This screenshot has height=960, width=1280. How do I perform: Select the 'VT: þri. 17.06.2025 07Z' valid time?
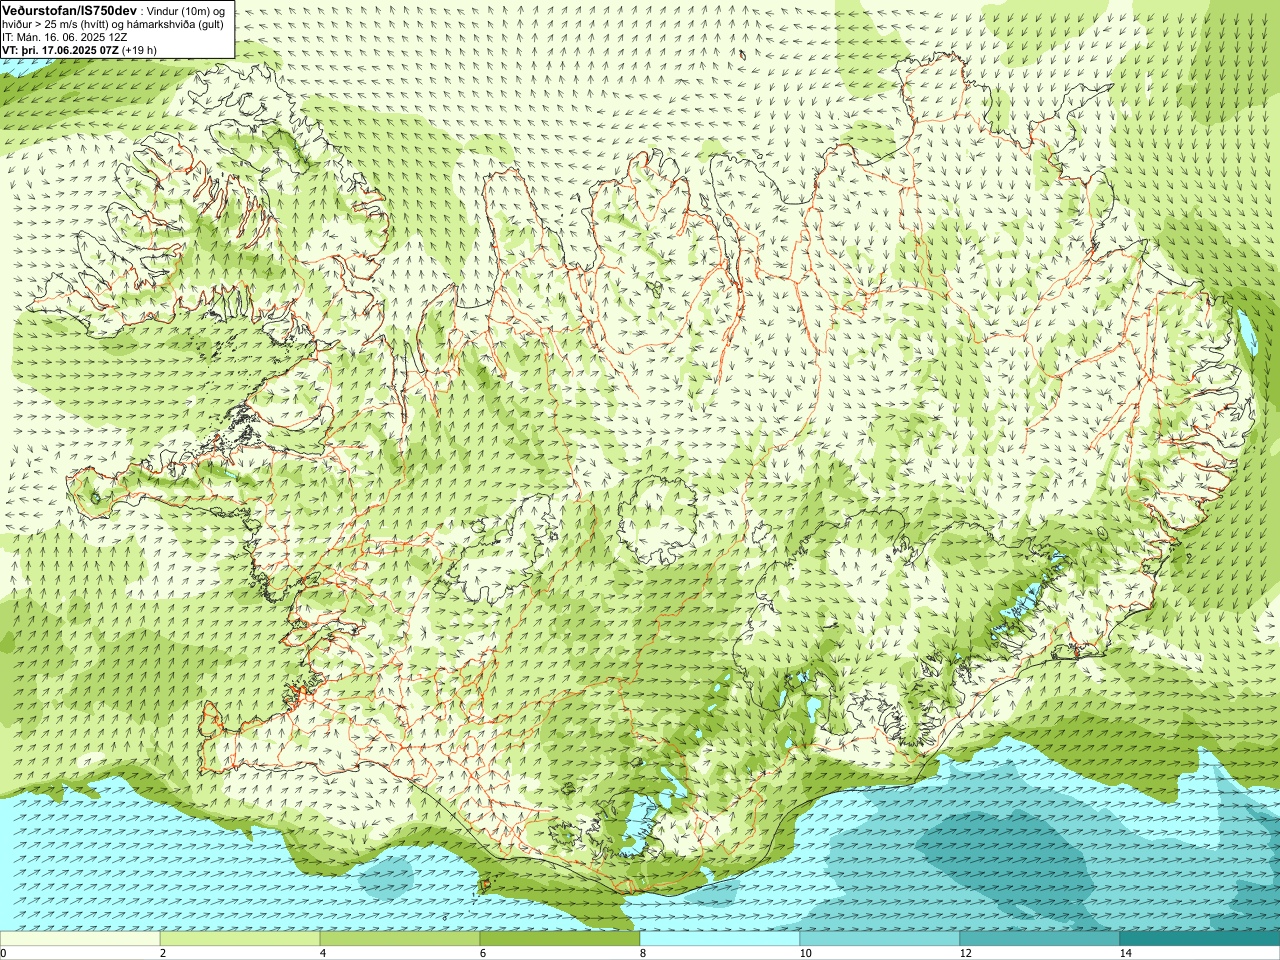[59, 49]
